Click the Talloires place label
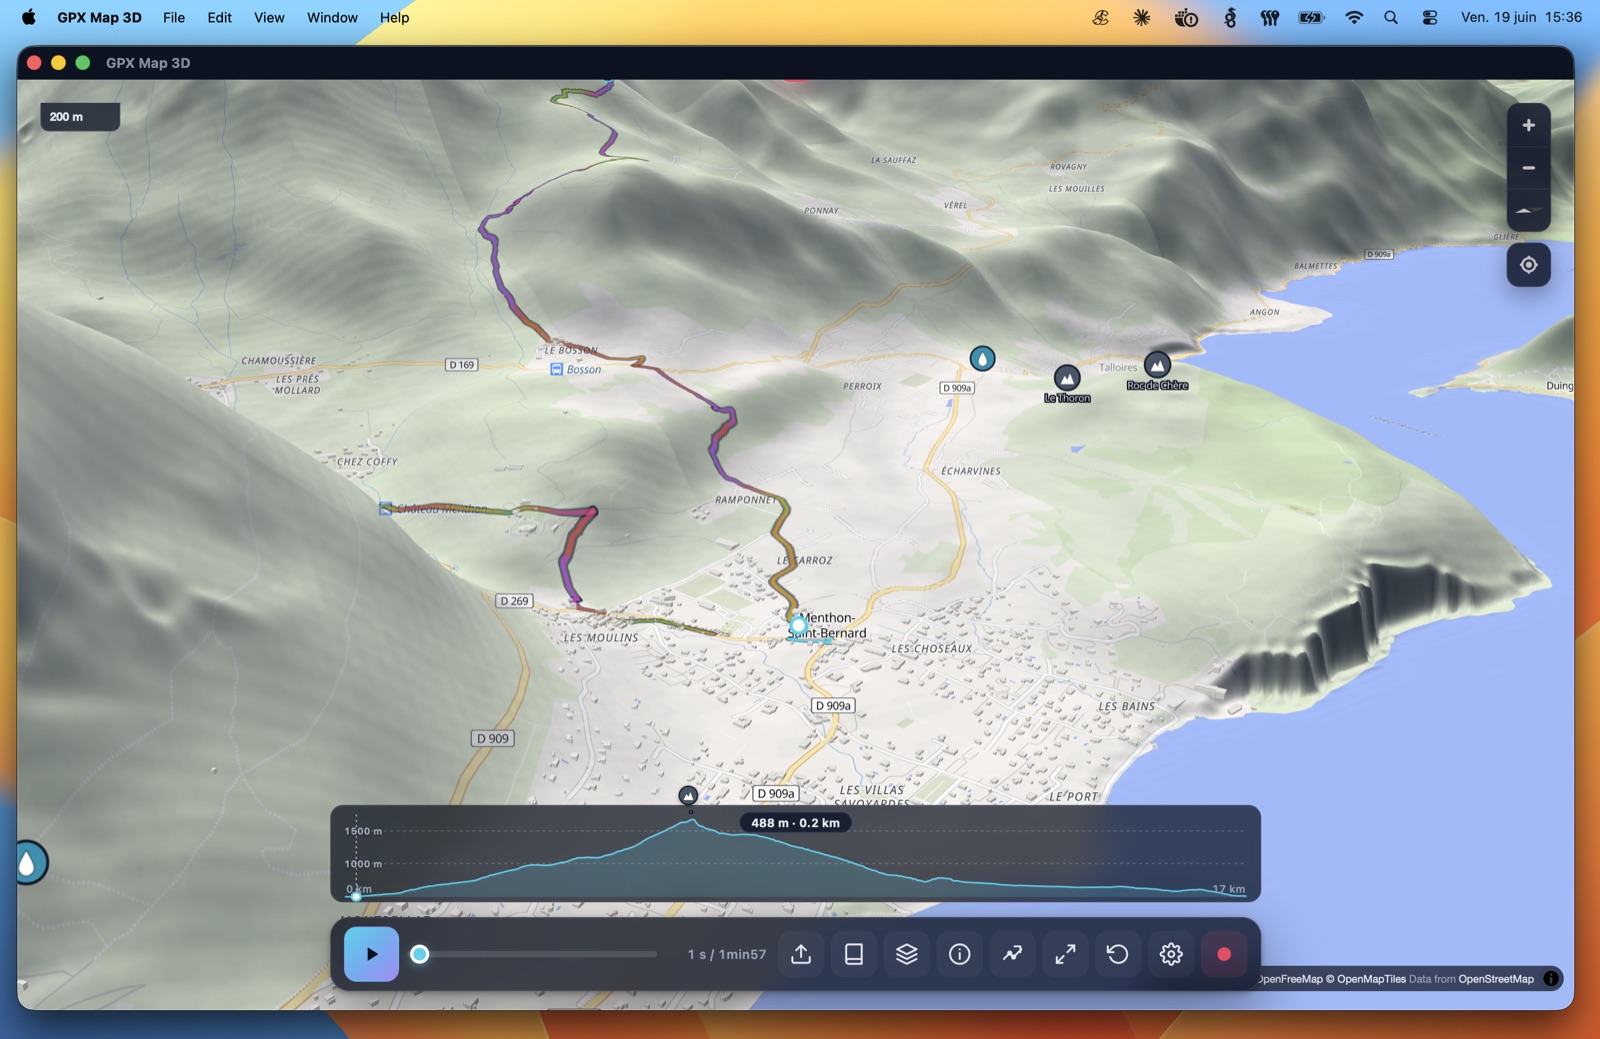This screenshot has width=1600, height=1039. click(1118, 367)
